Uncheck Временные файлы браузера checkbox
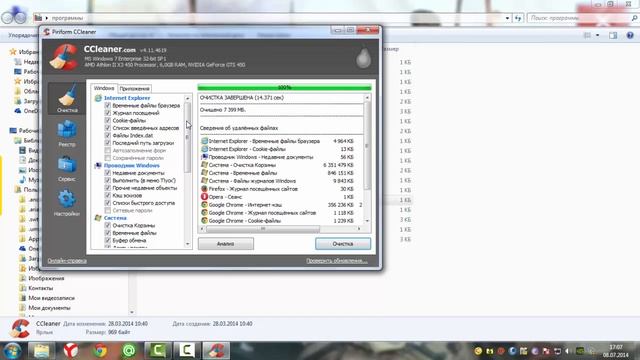 point(108,105)
